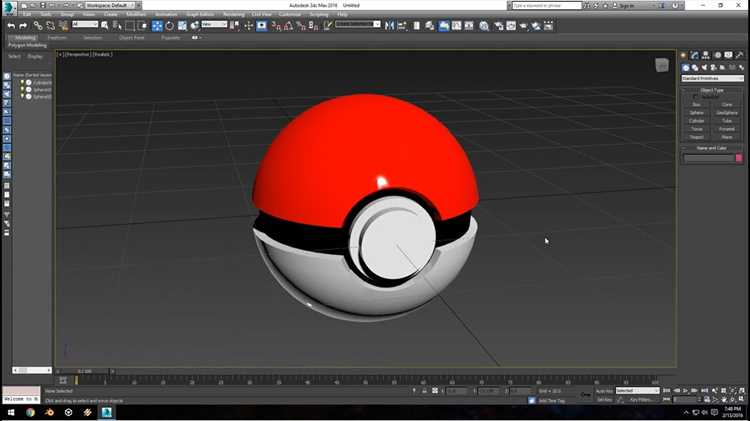Image resolution: width=750 pixels, height=421 pixels.
Task: Open the Modify panel tab icon
Action: pyautogui.click(x=695, y=55)
